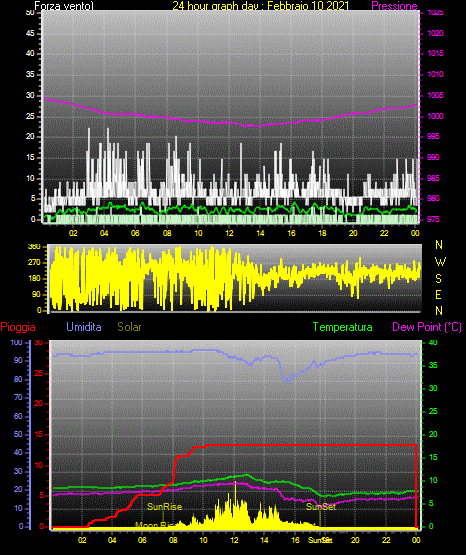Screen dimensions: 466x555
Task: Click the green 'Temperatura' legend label
Action: [x=342, y=327]
